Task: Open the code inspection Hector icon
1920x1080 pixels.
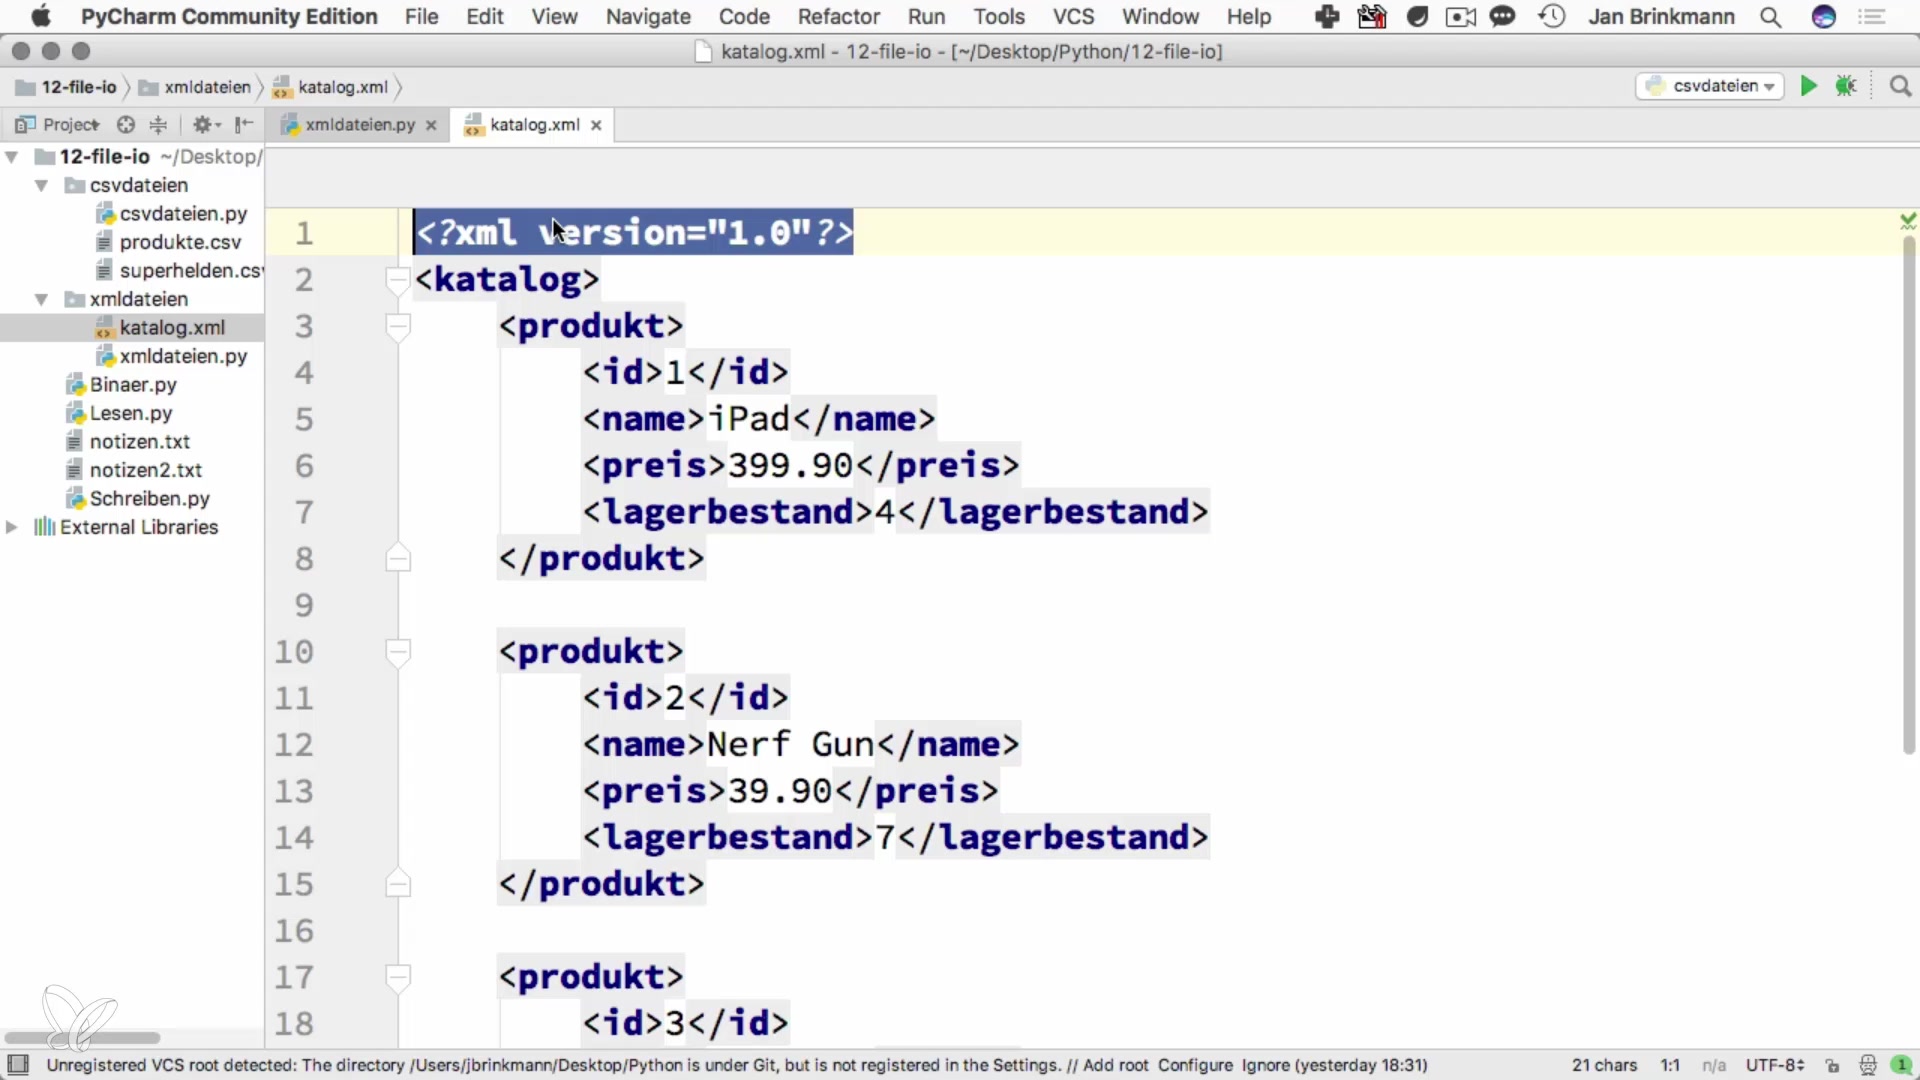Action: (x=1867, y=1065)
